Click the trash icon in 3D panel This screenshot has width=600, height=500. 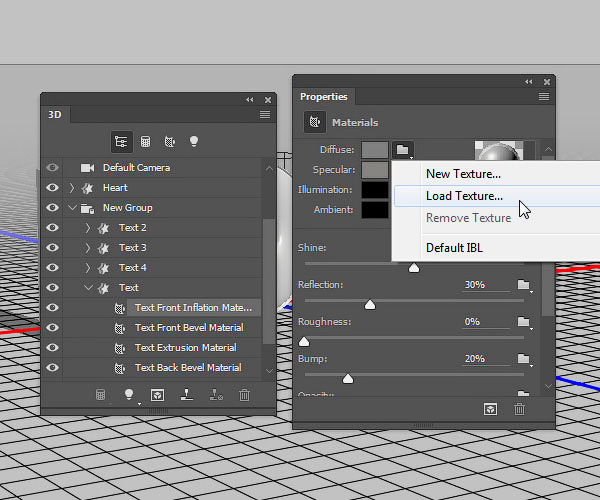[245, 395]
